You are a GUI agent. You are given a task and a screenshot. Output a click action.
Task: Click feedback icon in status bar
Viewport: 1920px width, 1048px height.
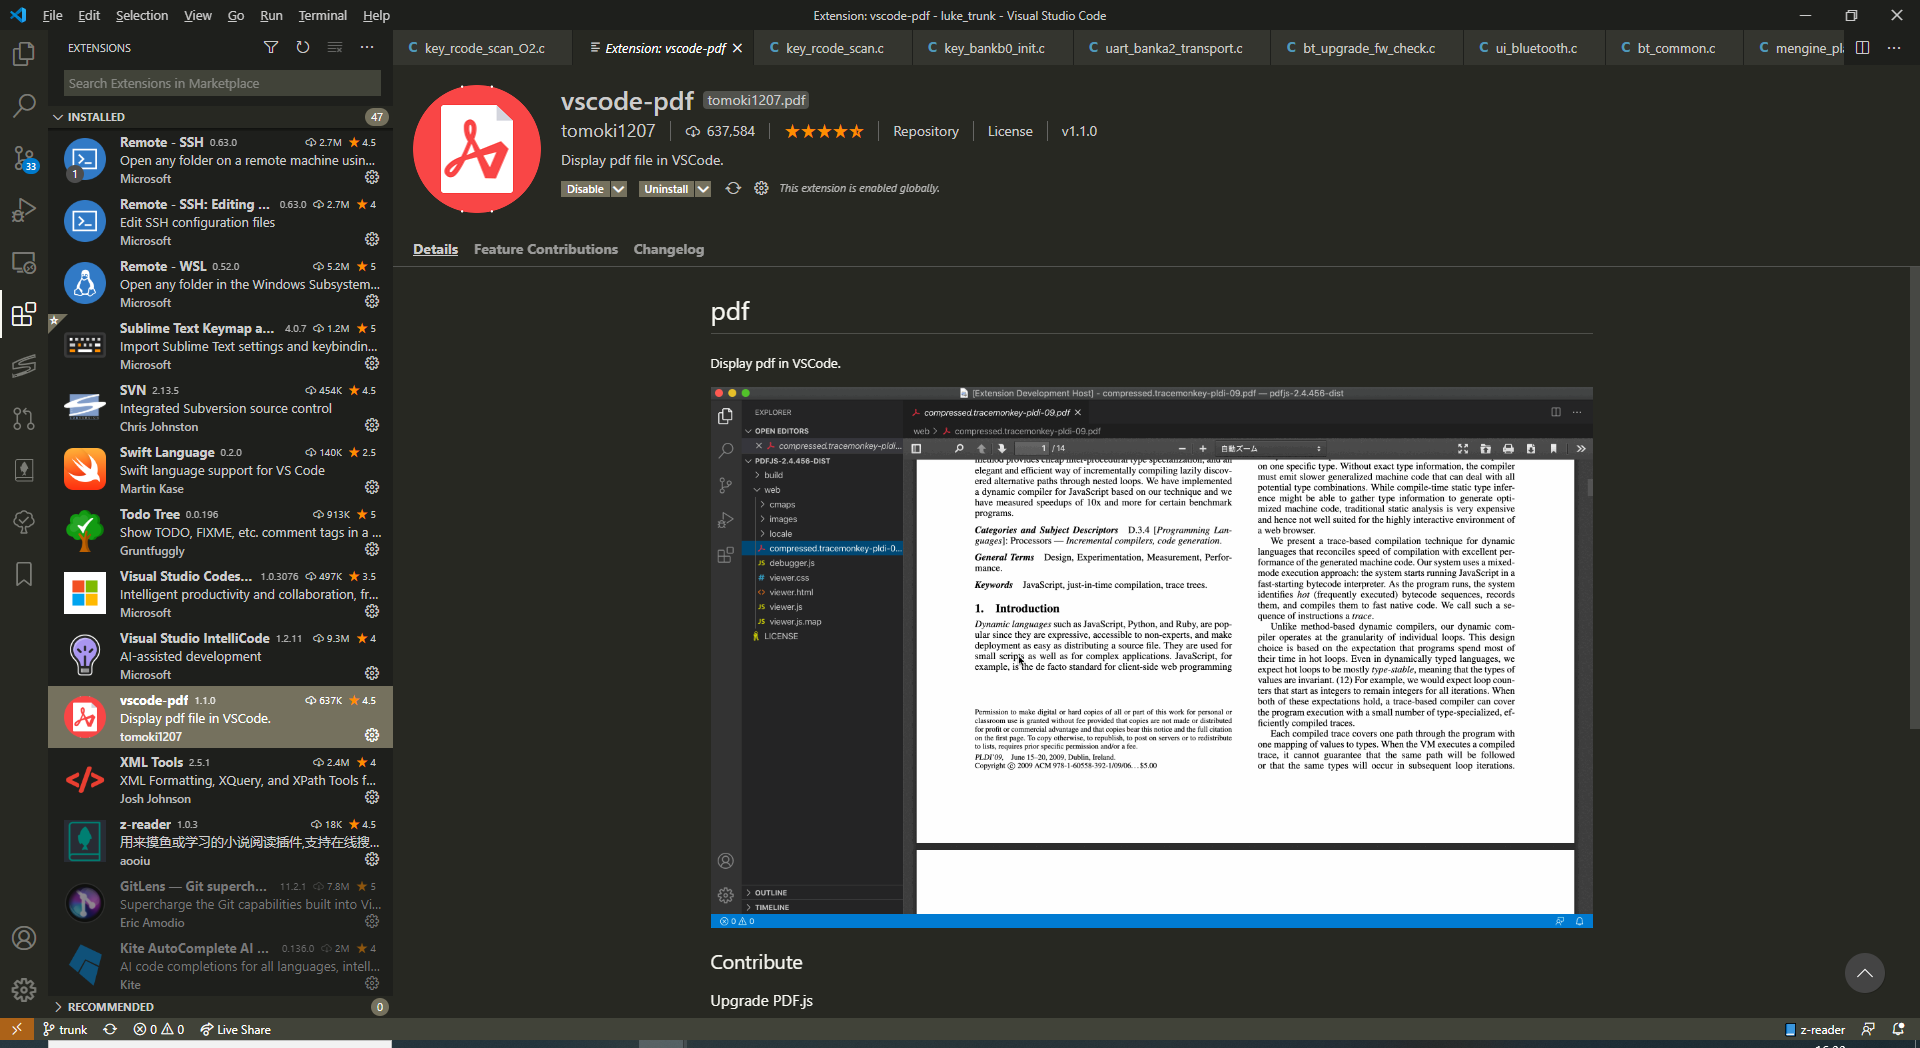[x=1868, y=1029]
